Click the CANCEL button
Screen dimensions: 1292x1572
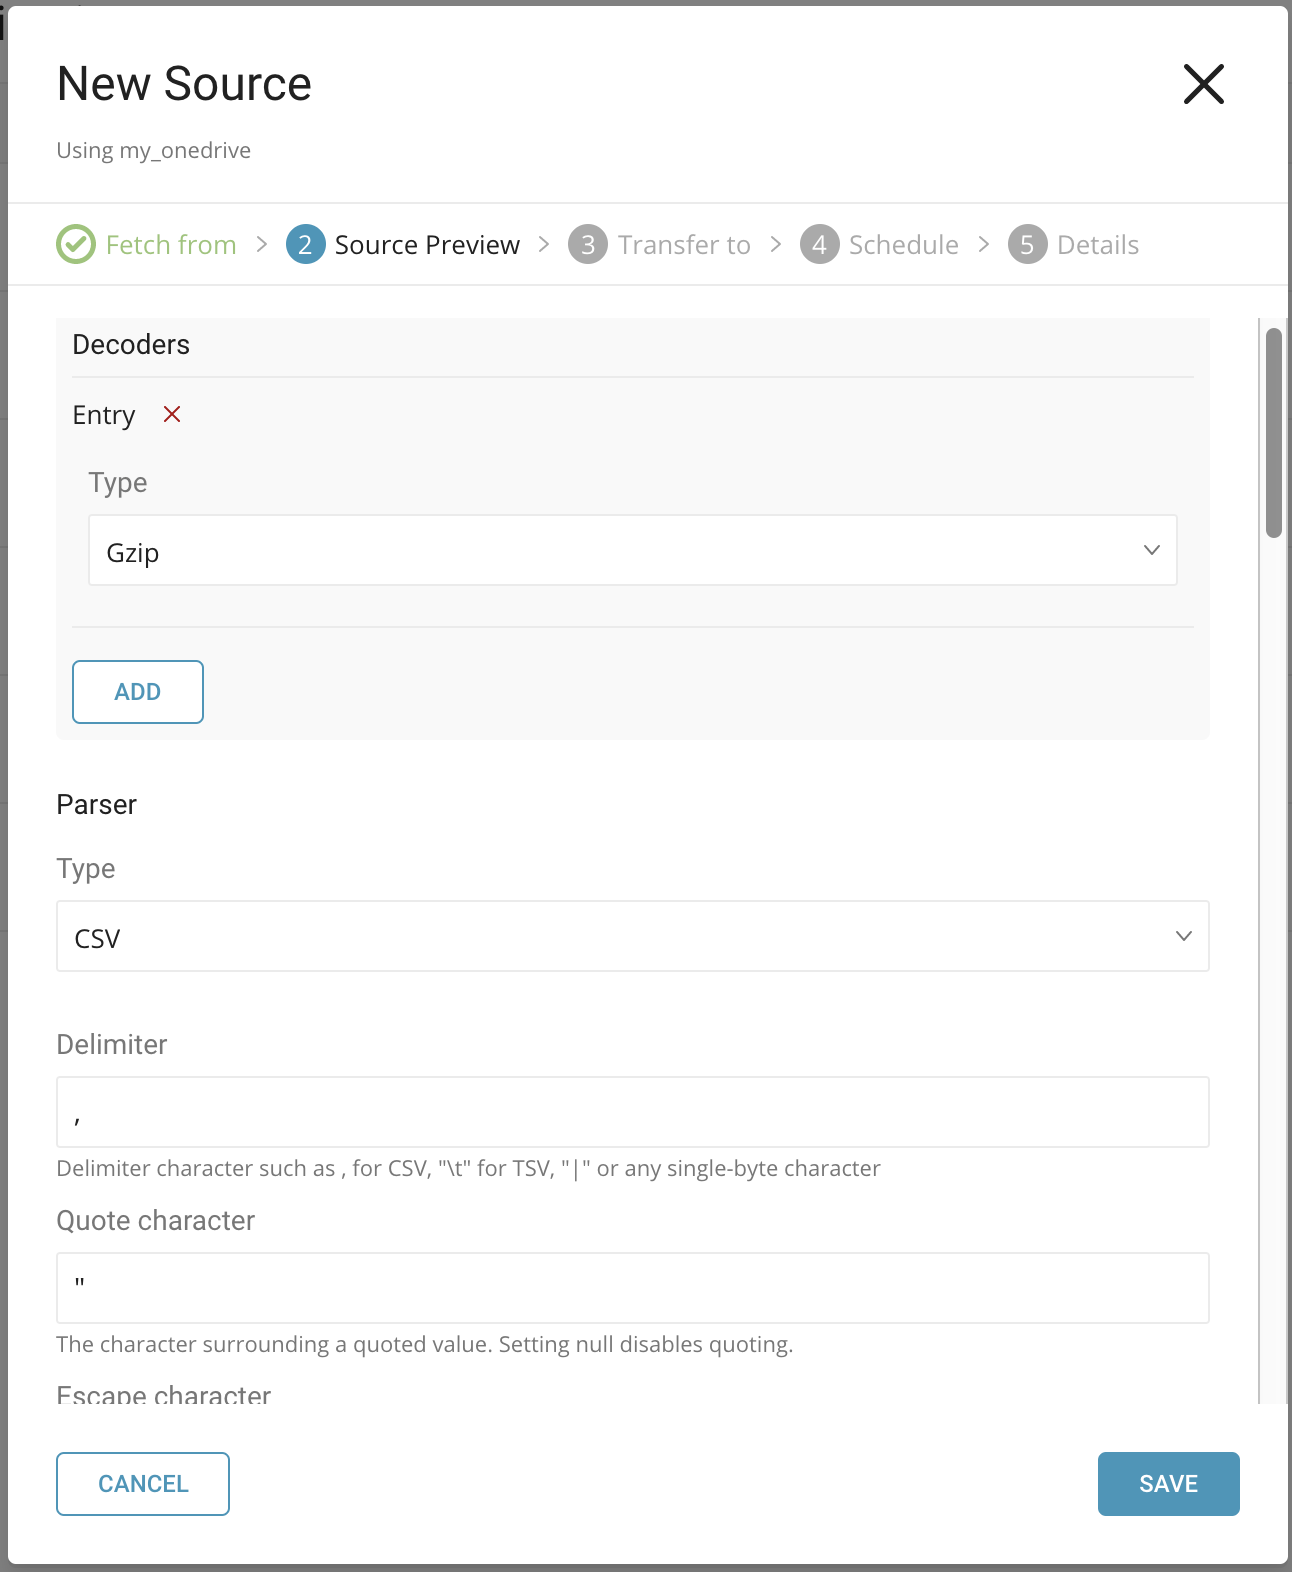coord(143,1484)
